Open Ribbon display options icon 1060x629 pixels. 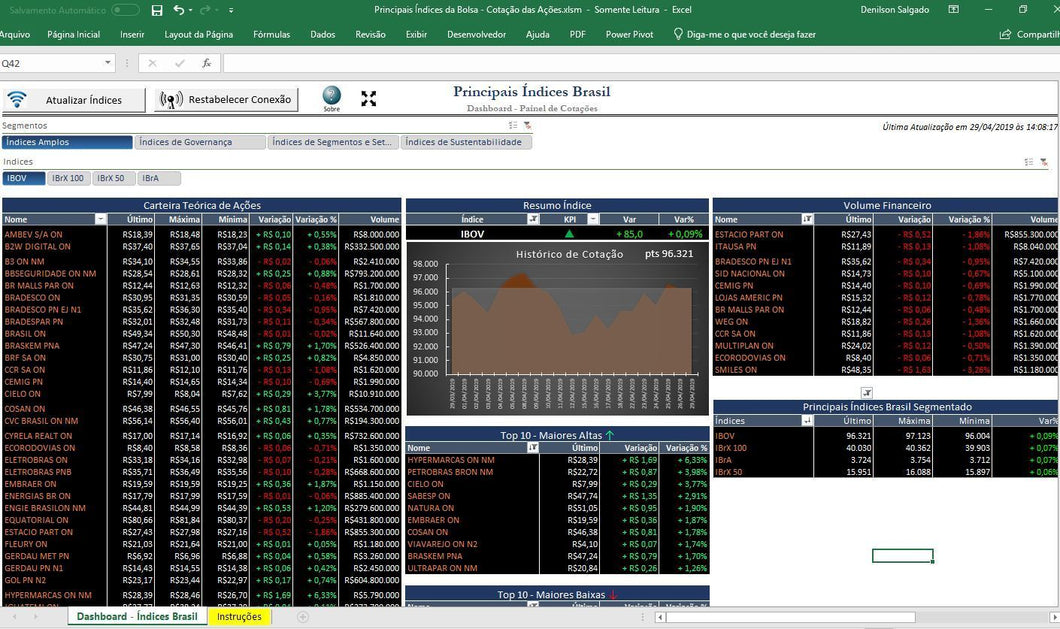point(953,9)
